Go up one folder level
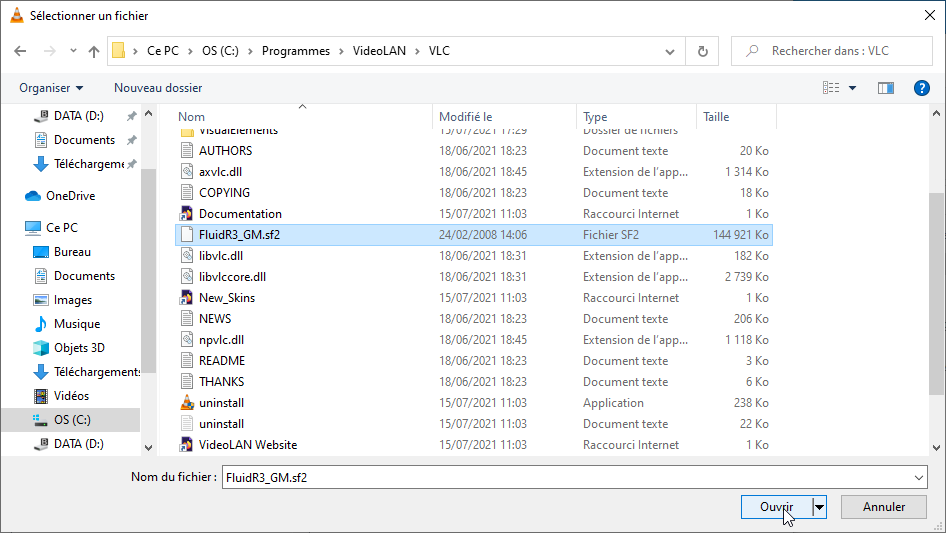Viewport: 946px width, 533px height. coord(94,51)
